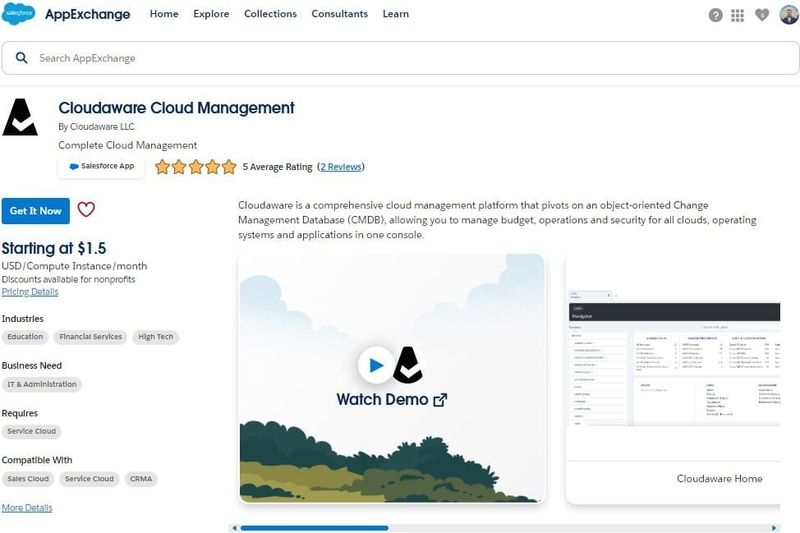Click the Salesforce cloud logo
This screenshot has height=533, width=800.
pyautogui.click(x=19, y=13)
